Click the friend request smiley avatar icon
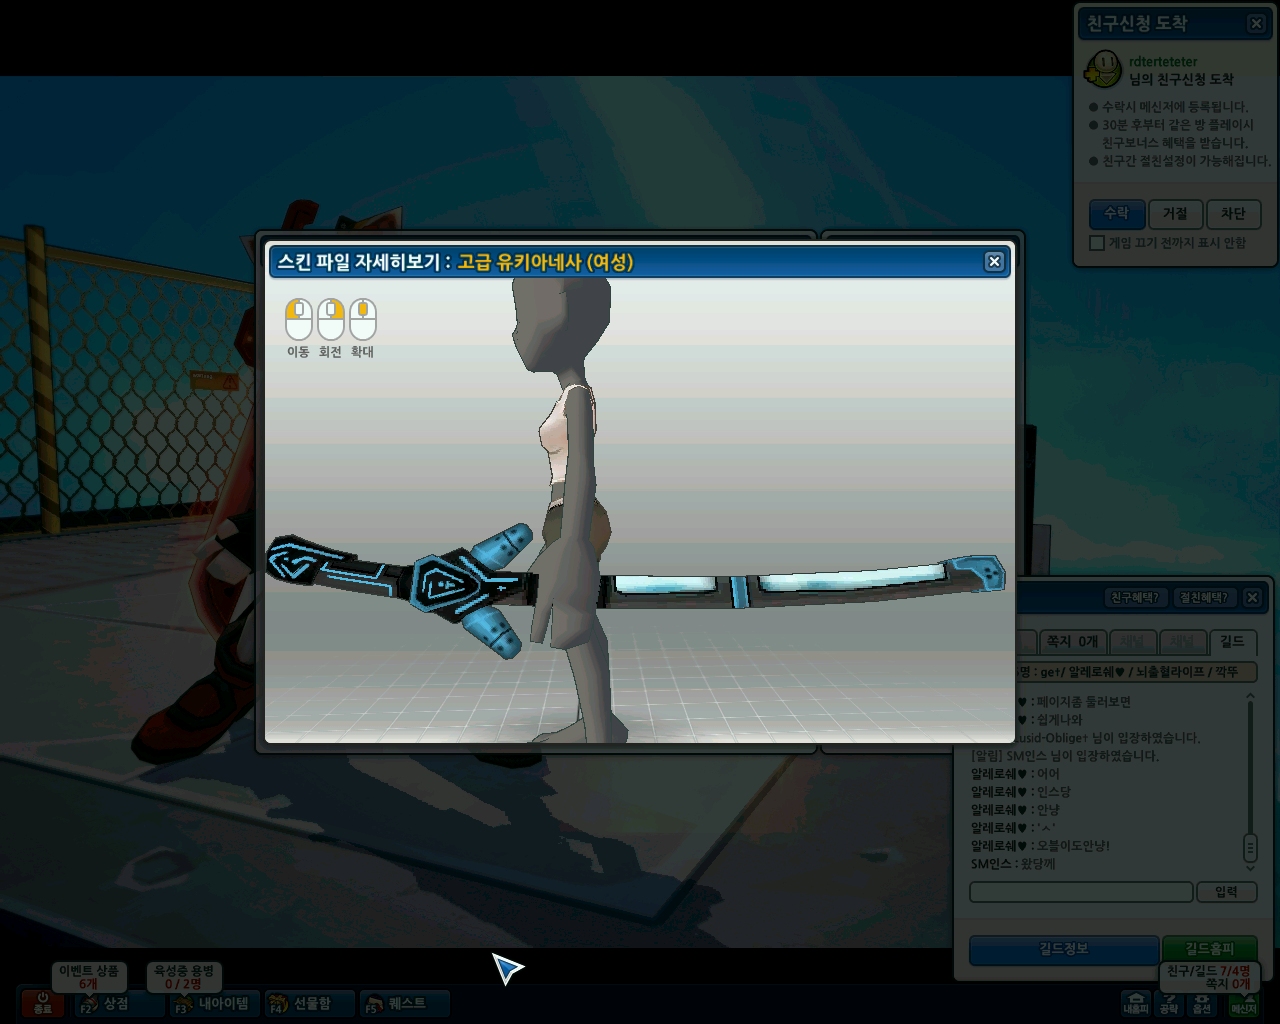The height and width of the screenshot is (1024, 1280). (1104, 69)
